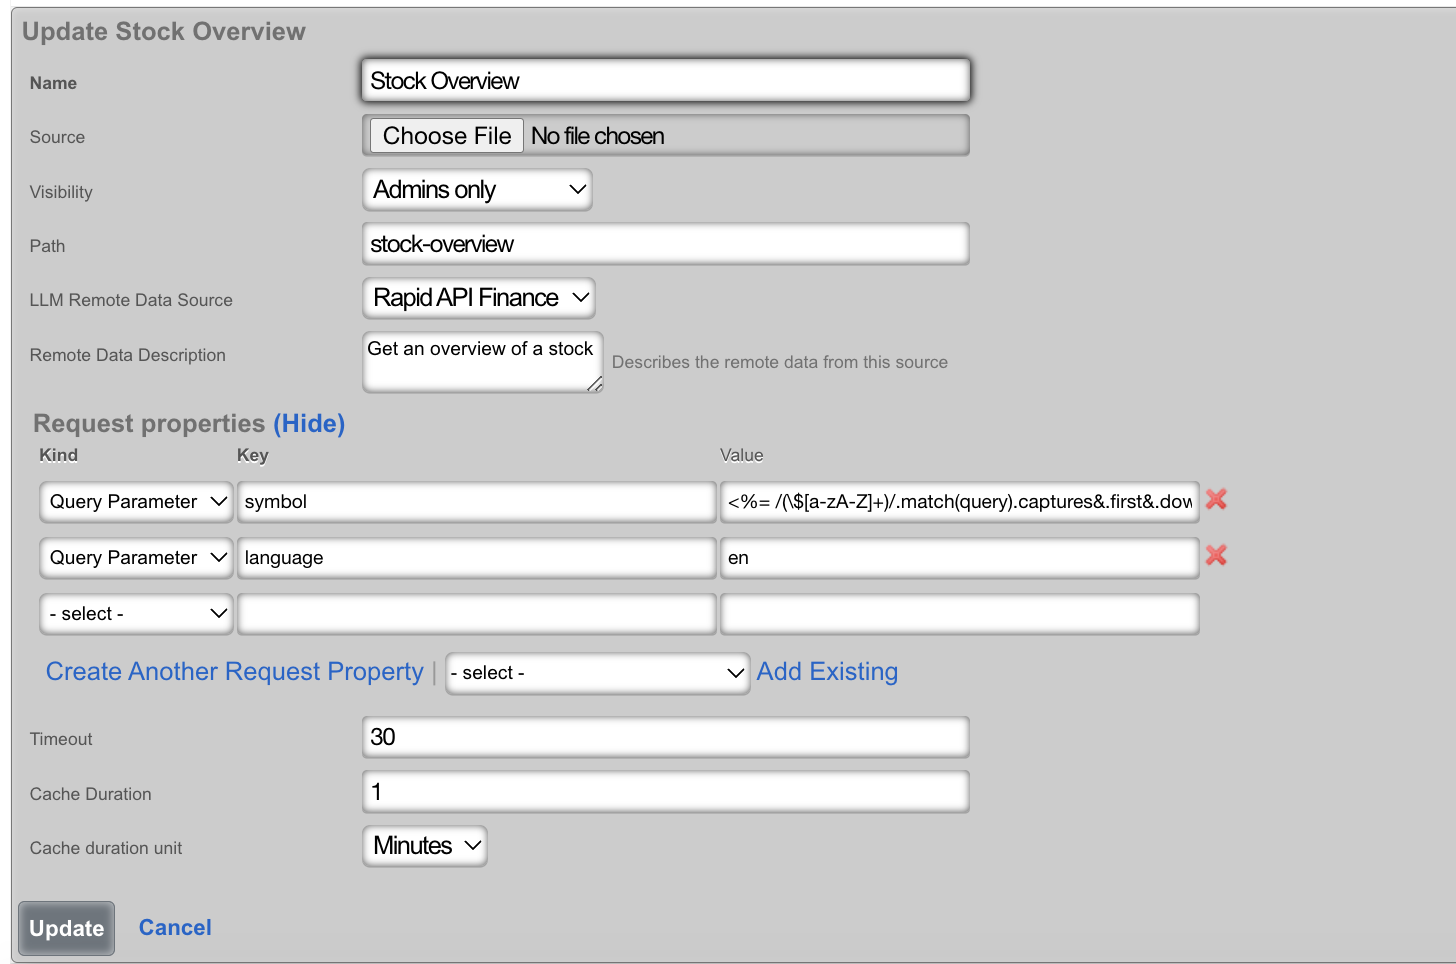
Task: Click the Timeout field showing 30
Action: (665, 738)
